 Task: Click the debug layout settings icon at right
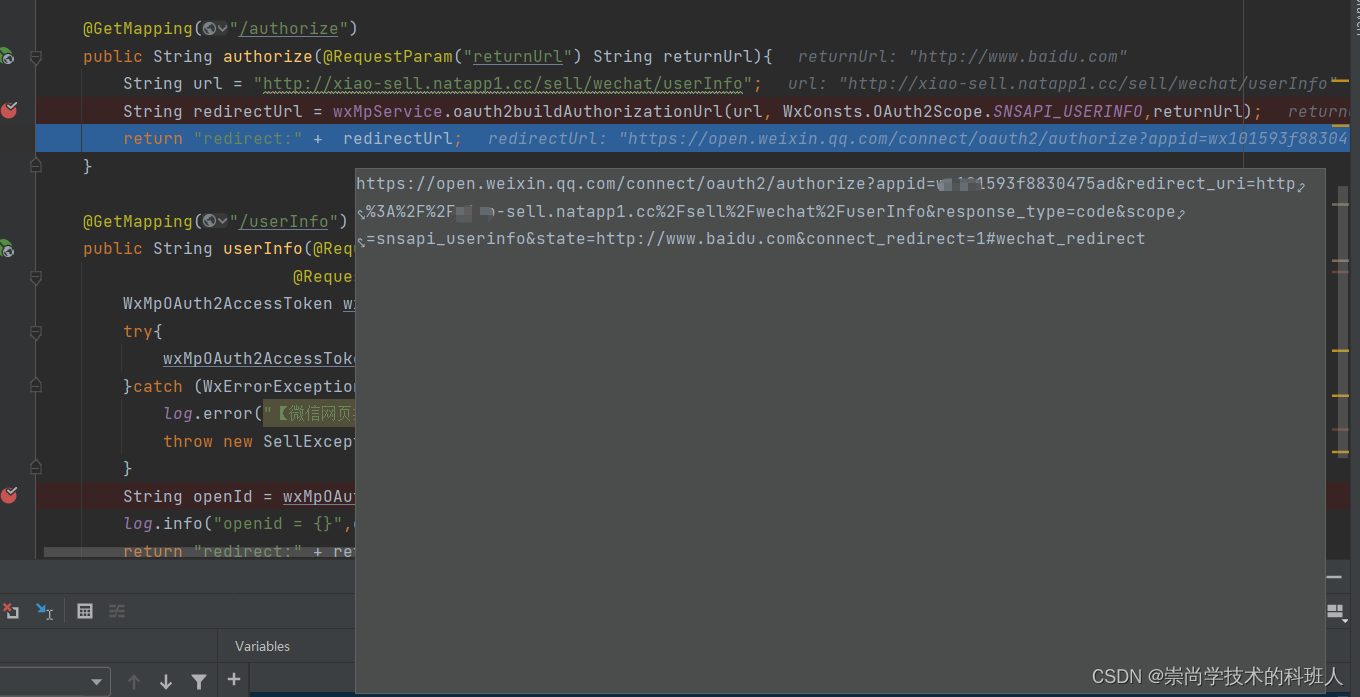point(1335,611)
